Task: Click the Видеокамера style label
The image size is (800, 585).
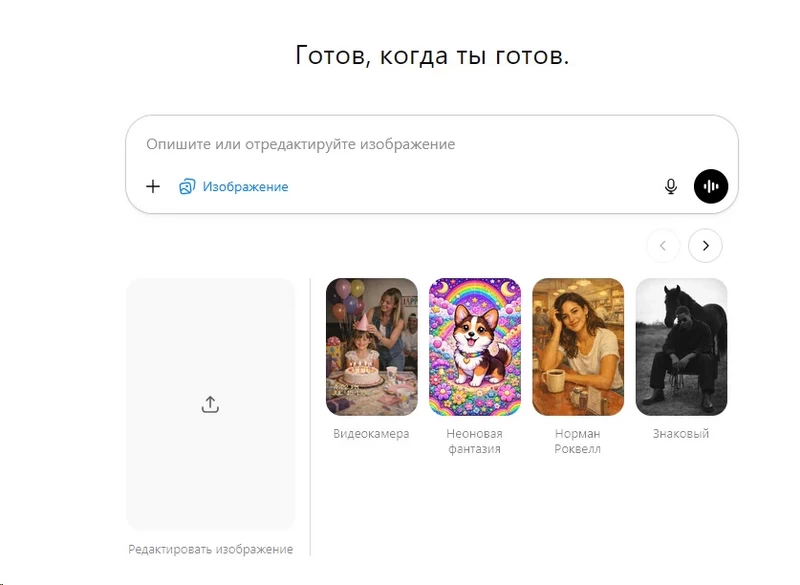Action: pyautogui.click(x=371, y=434)
